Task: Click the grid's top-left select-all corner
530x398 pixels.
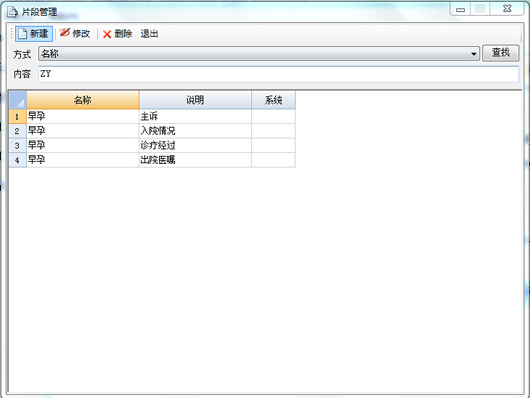Action: (18, 100)
